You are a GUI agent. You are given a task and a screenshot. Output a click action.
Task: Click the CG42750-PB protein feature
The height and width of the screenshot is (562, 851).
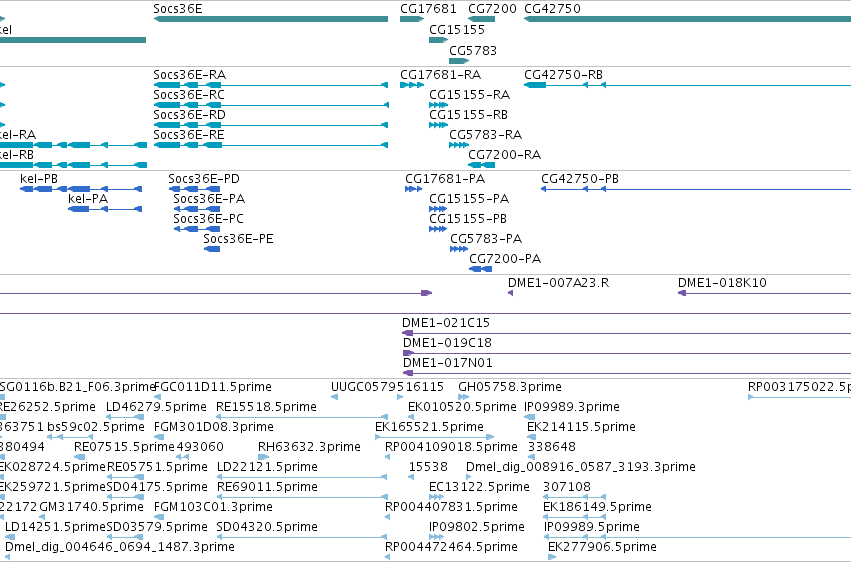pyautogui.click(x=696, y=189)
